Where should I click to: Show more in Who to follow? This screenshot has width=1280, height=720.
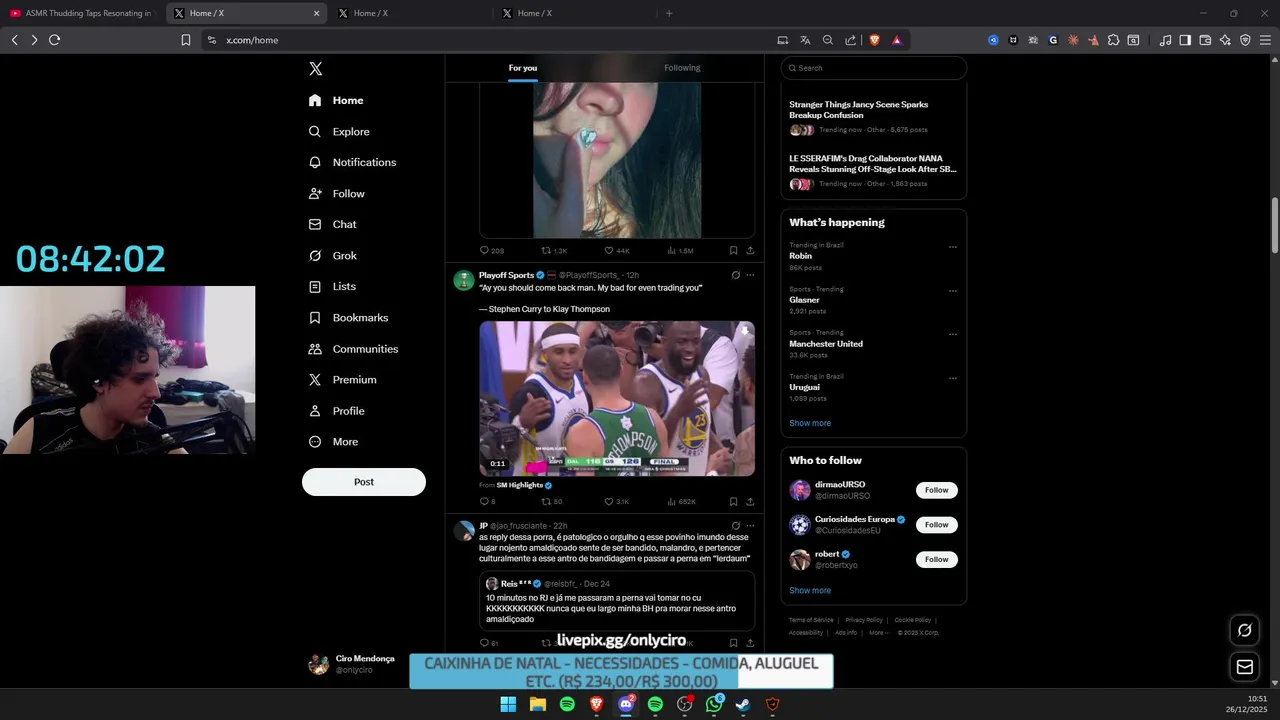point(810,591)
